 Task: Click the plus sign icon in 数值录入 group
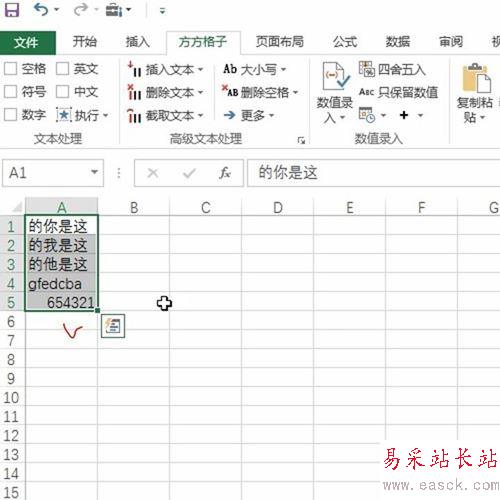404,115
